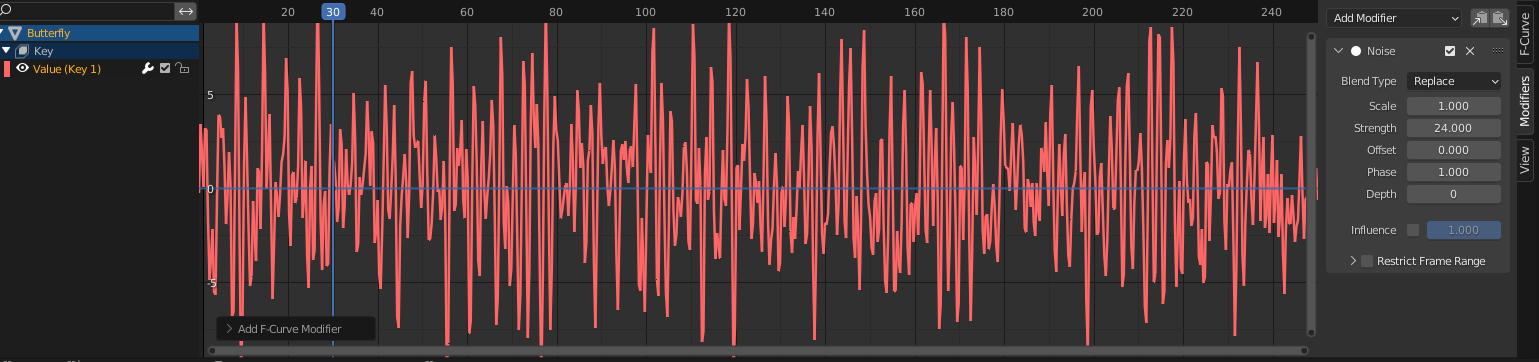Click the current frame 30 marker
This screenshot has height=362, width=1539.
point(333,12)
